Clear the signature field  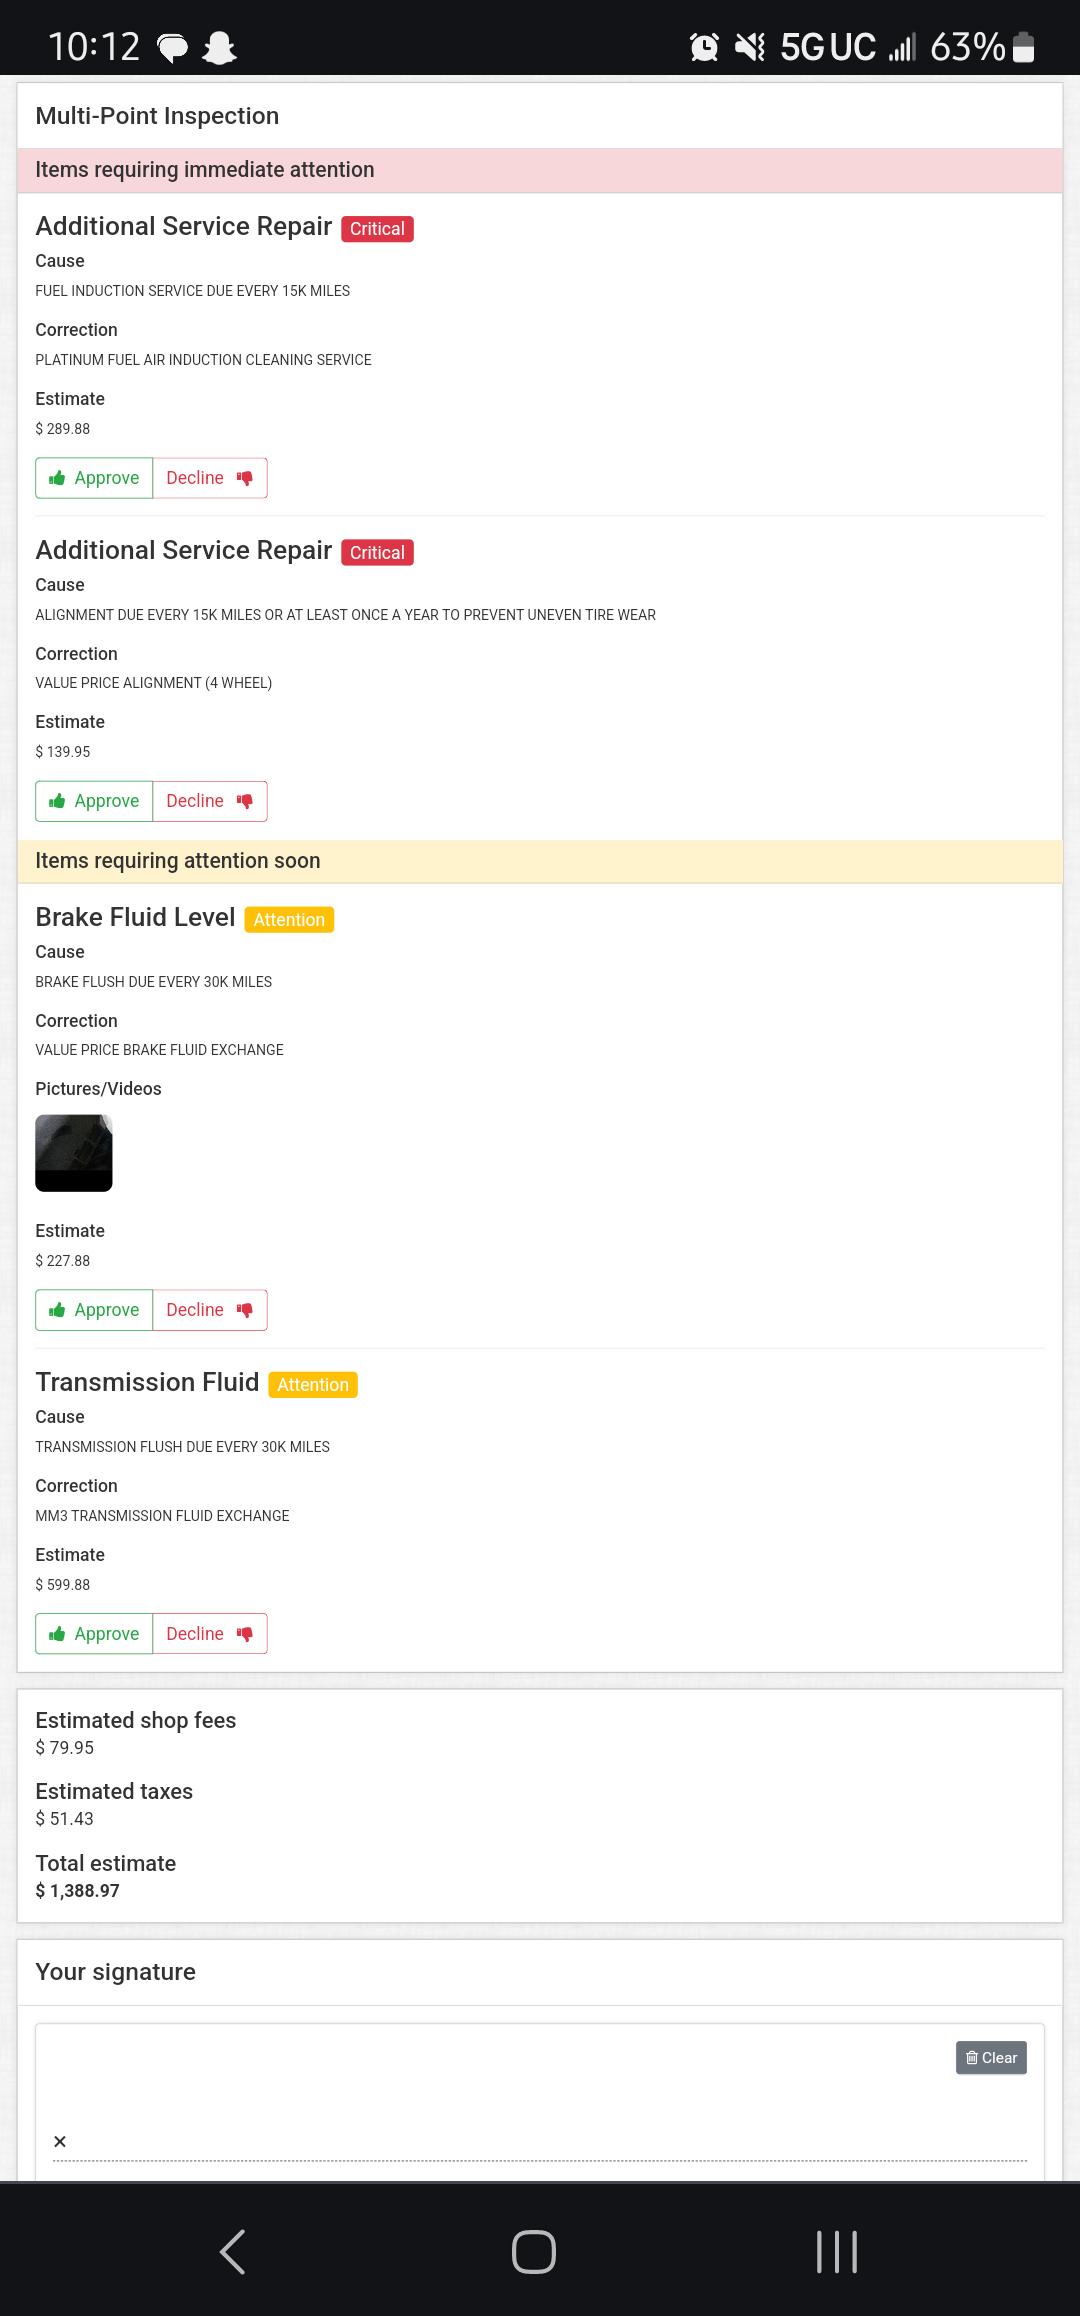tap(991, 2057)
